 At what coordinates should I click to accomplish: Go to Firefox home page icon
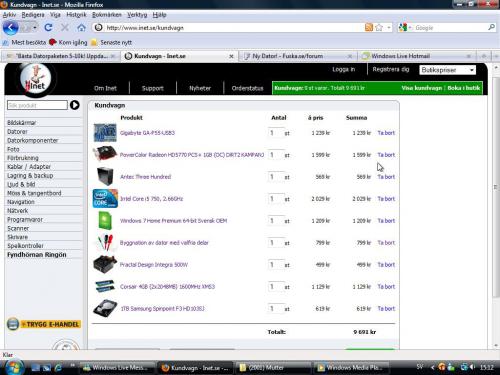(81, 28)
